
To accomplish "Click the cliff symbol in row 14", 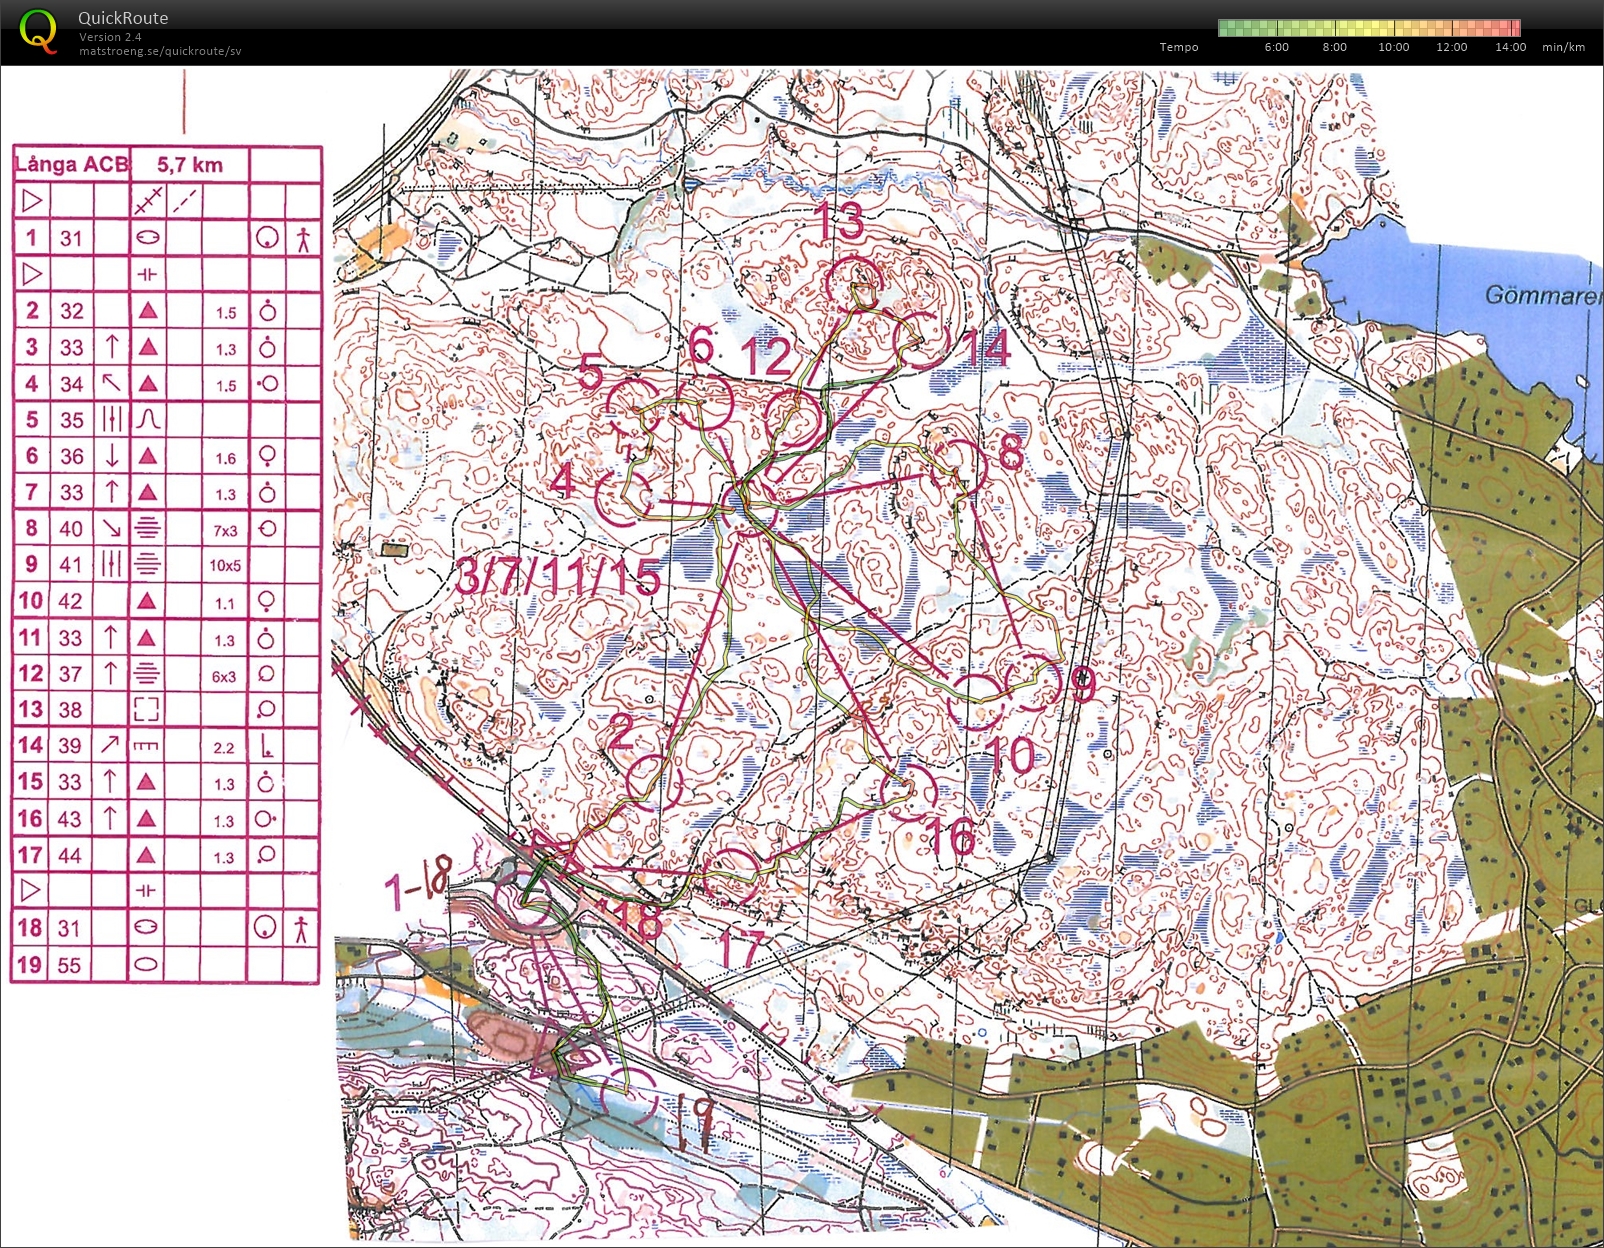I will (147, 746).
